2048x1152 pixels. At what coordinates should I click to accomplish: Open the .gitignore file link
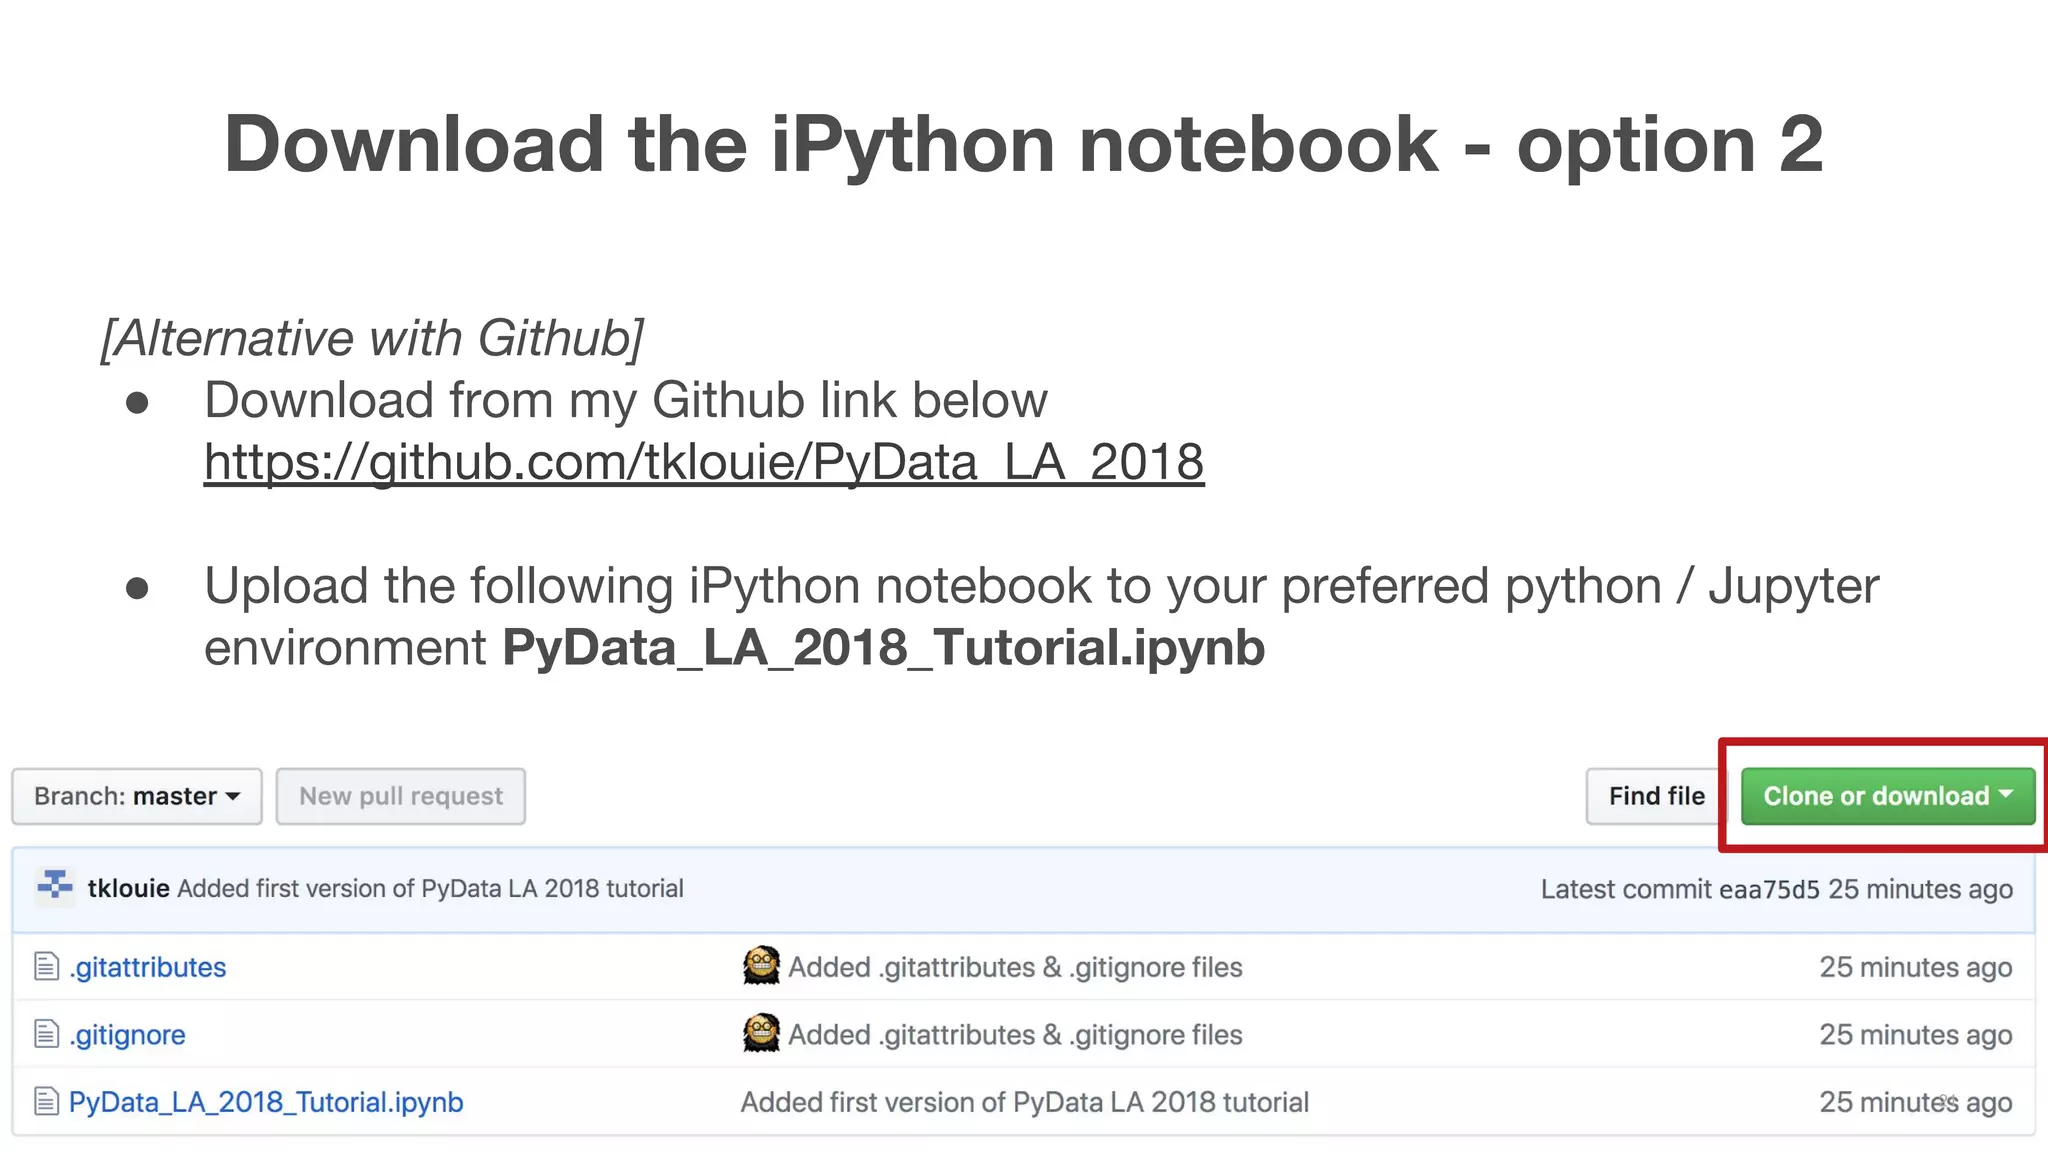[127, 1034]
